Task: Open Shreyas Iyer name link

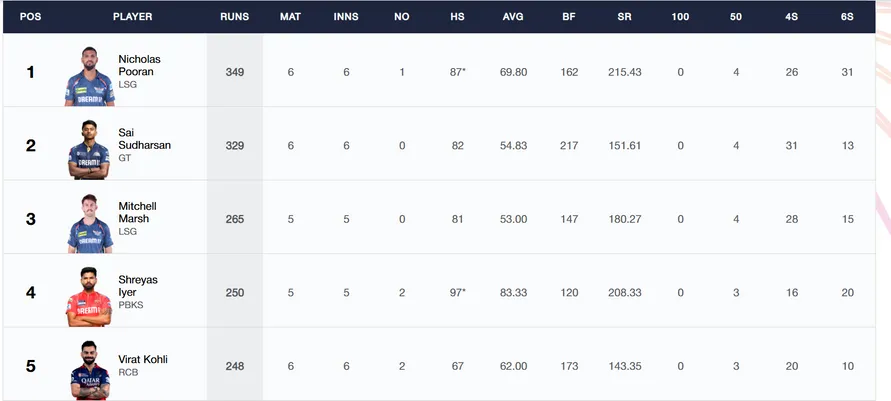Action: pos(138,286)
